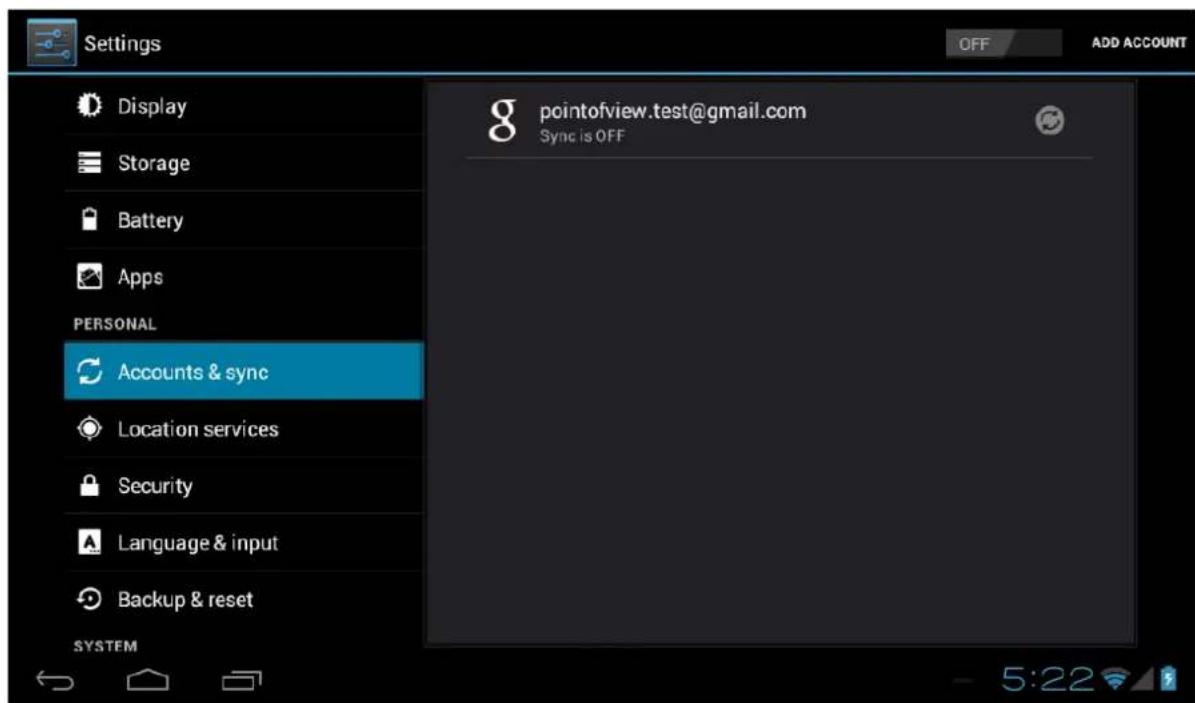The width and height of the screenshot is (1195, 703).
Task: Open Language & input settings
Action: coord(198,543)
